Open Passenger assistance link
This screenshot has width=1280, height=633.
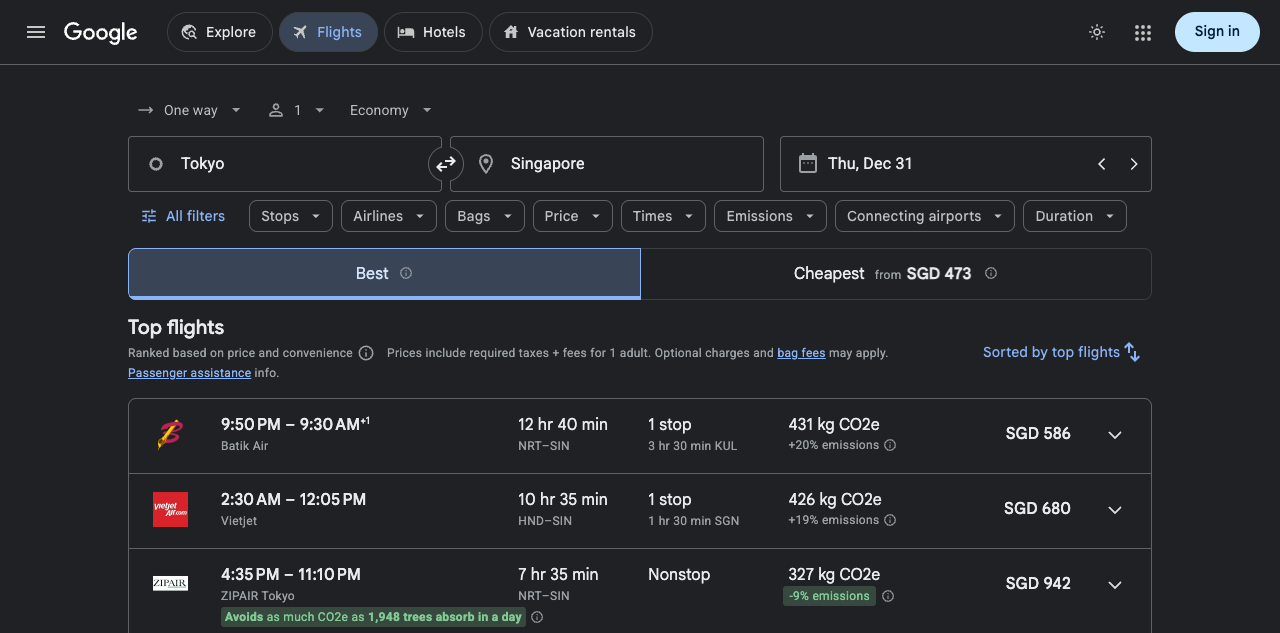pyautogui.click(x=189, y=373)
